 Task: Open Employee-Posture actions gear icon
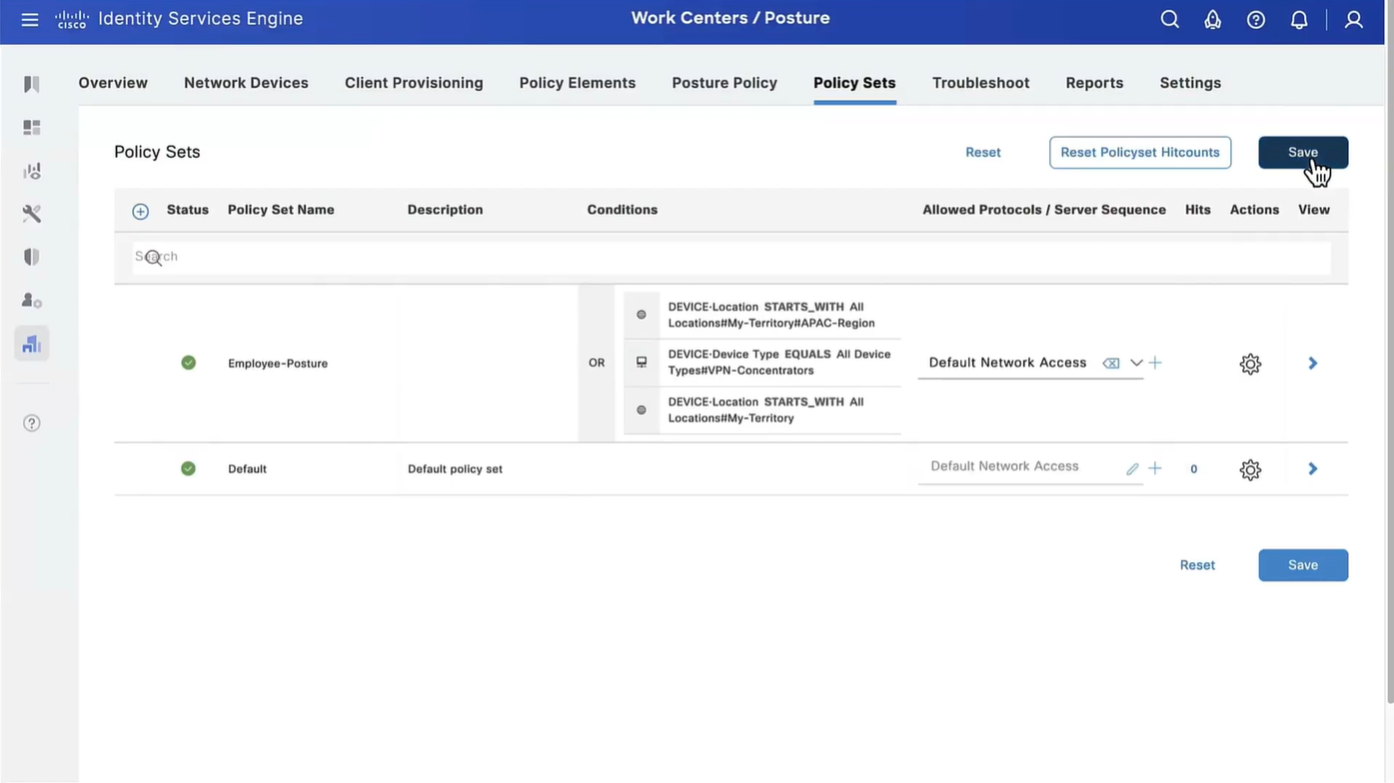1250,364
